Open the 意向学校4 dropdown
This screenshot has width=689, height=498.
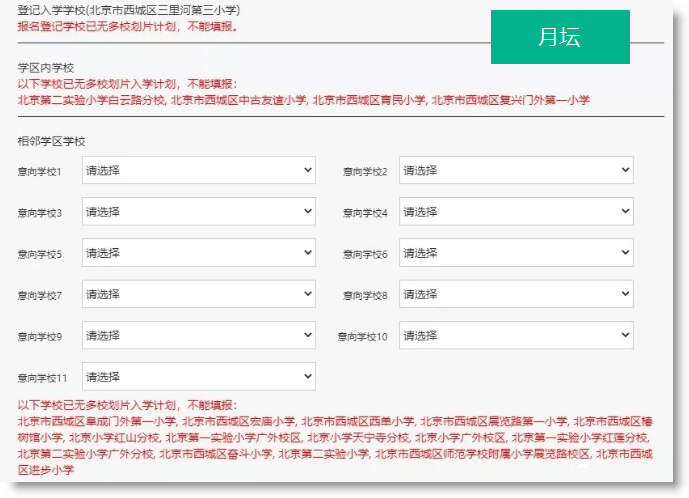pyautogui.click(x=516, y=211)
